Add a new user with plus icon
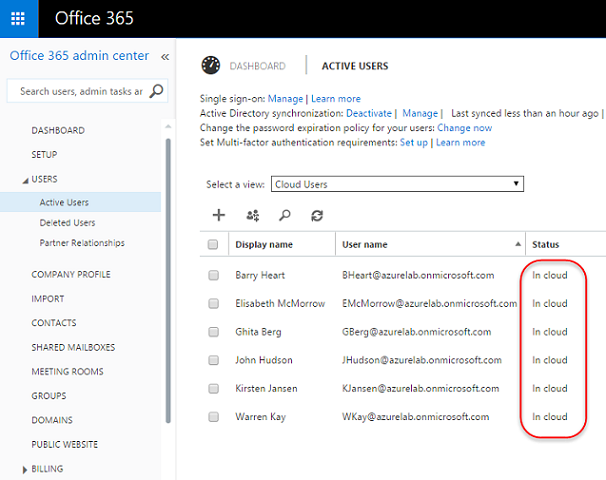Viewport: 606px width, 480px height. tap(219, 215)
